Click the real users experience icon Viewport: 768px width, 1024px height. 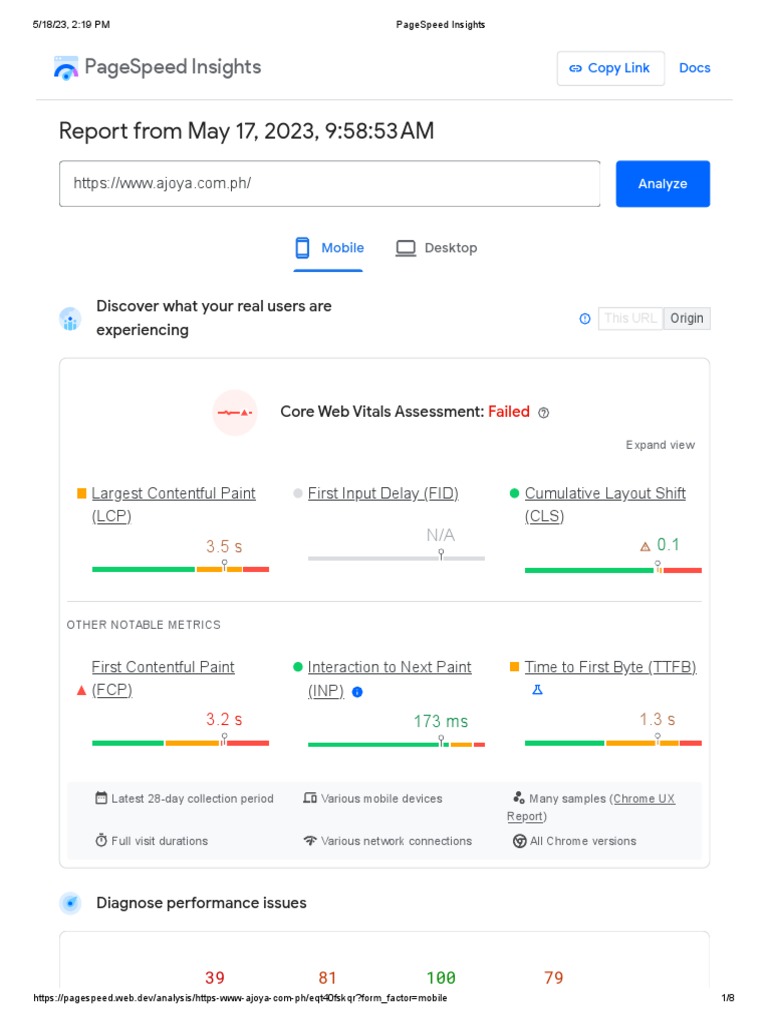(x=70, y=319)
